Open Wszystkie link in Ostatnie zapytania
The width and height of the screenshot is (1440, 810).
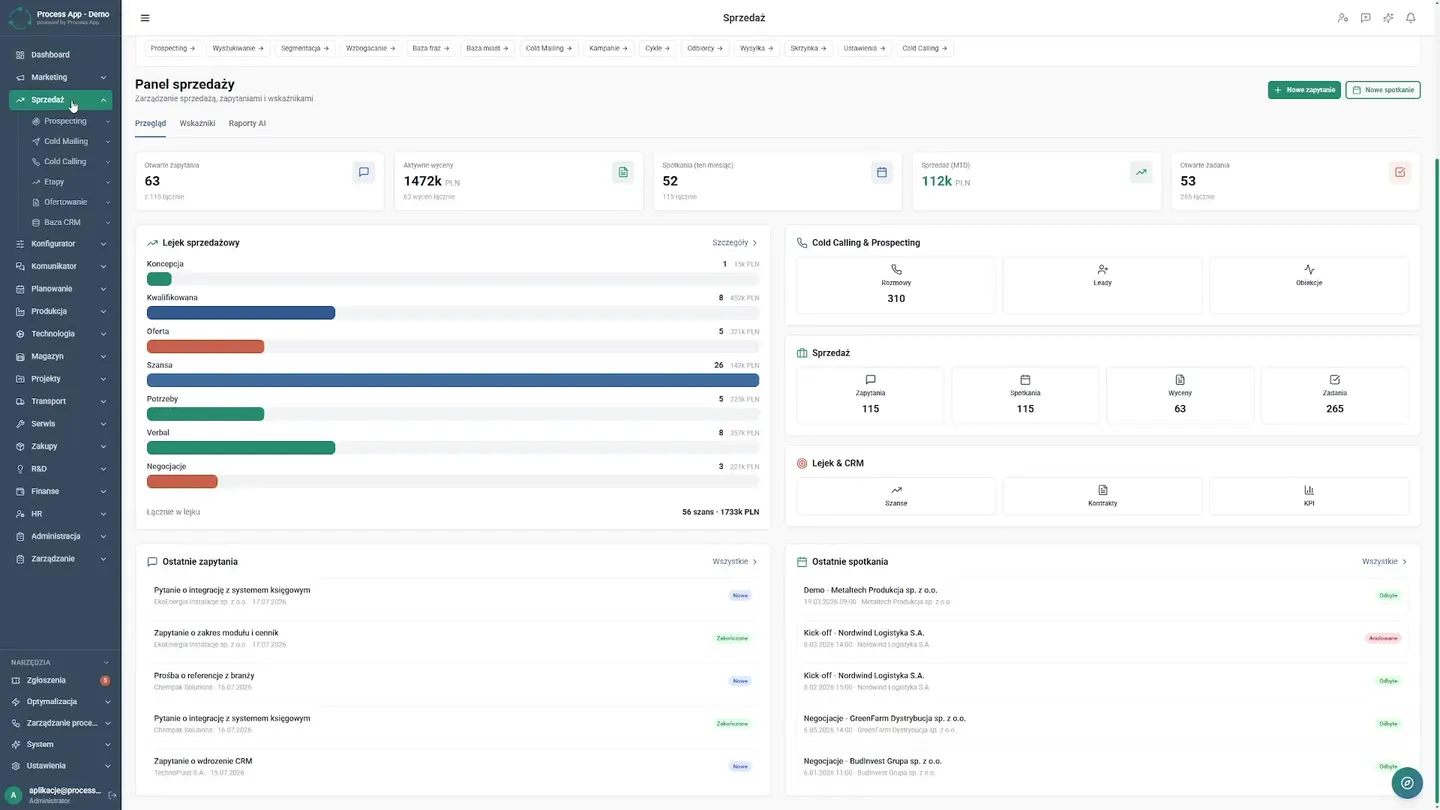735,561
